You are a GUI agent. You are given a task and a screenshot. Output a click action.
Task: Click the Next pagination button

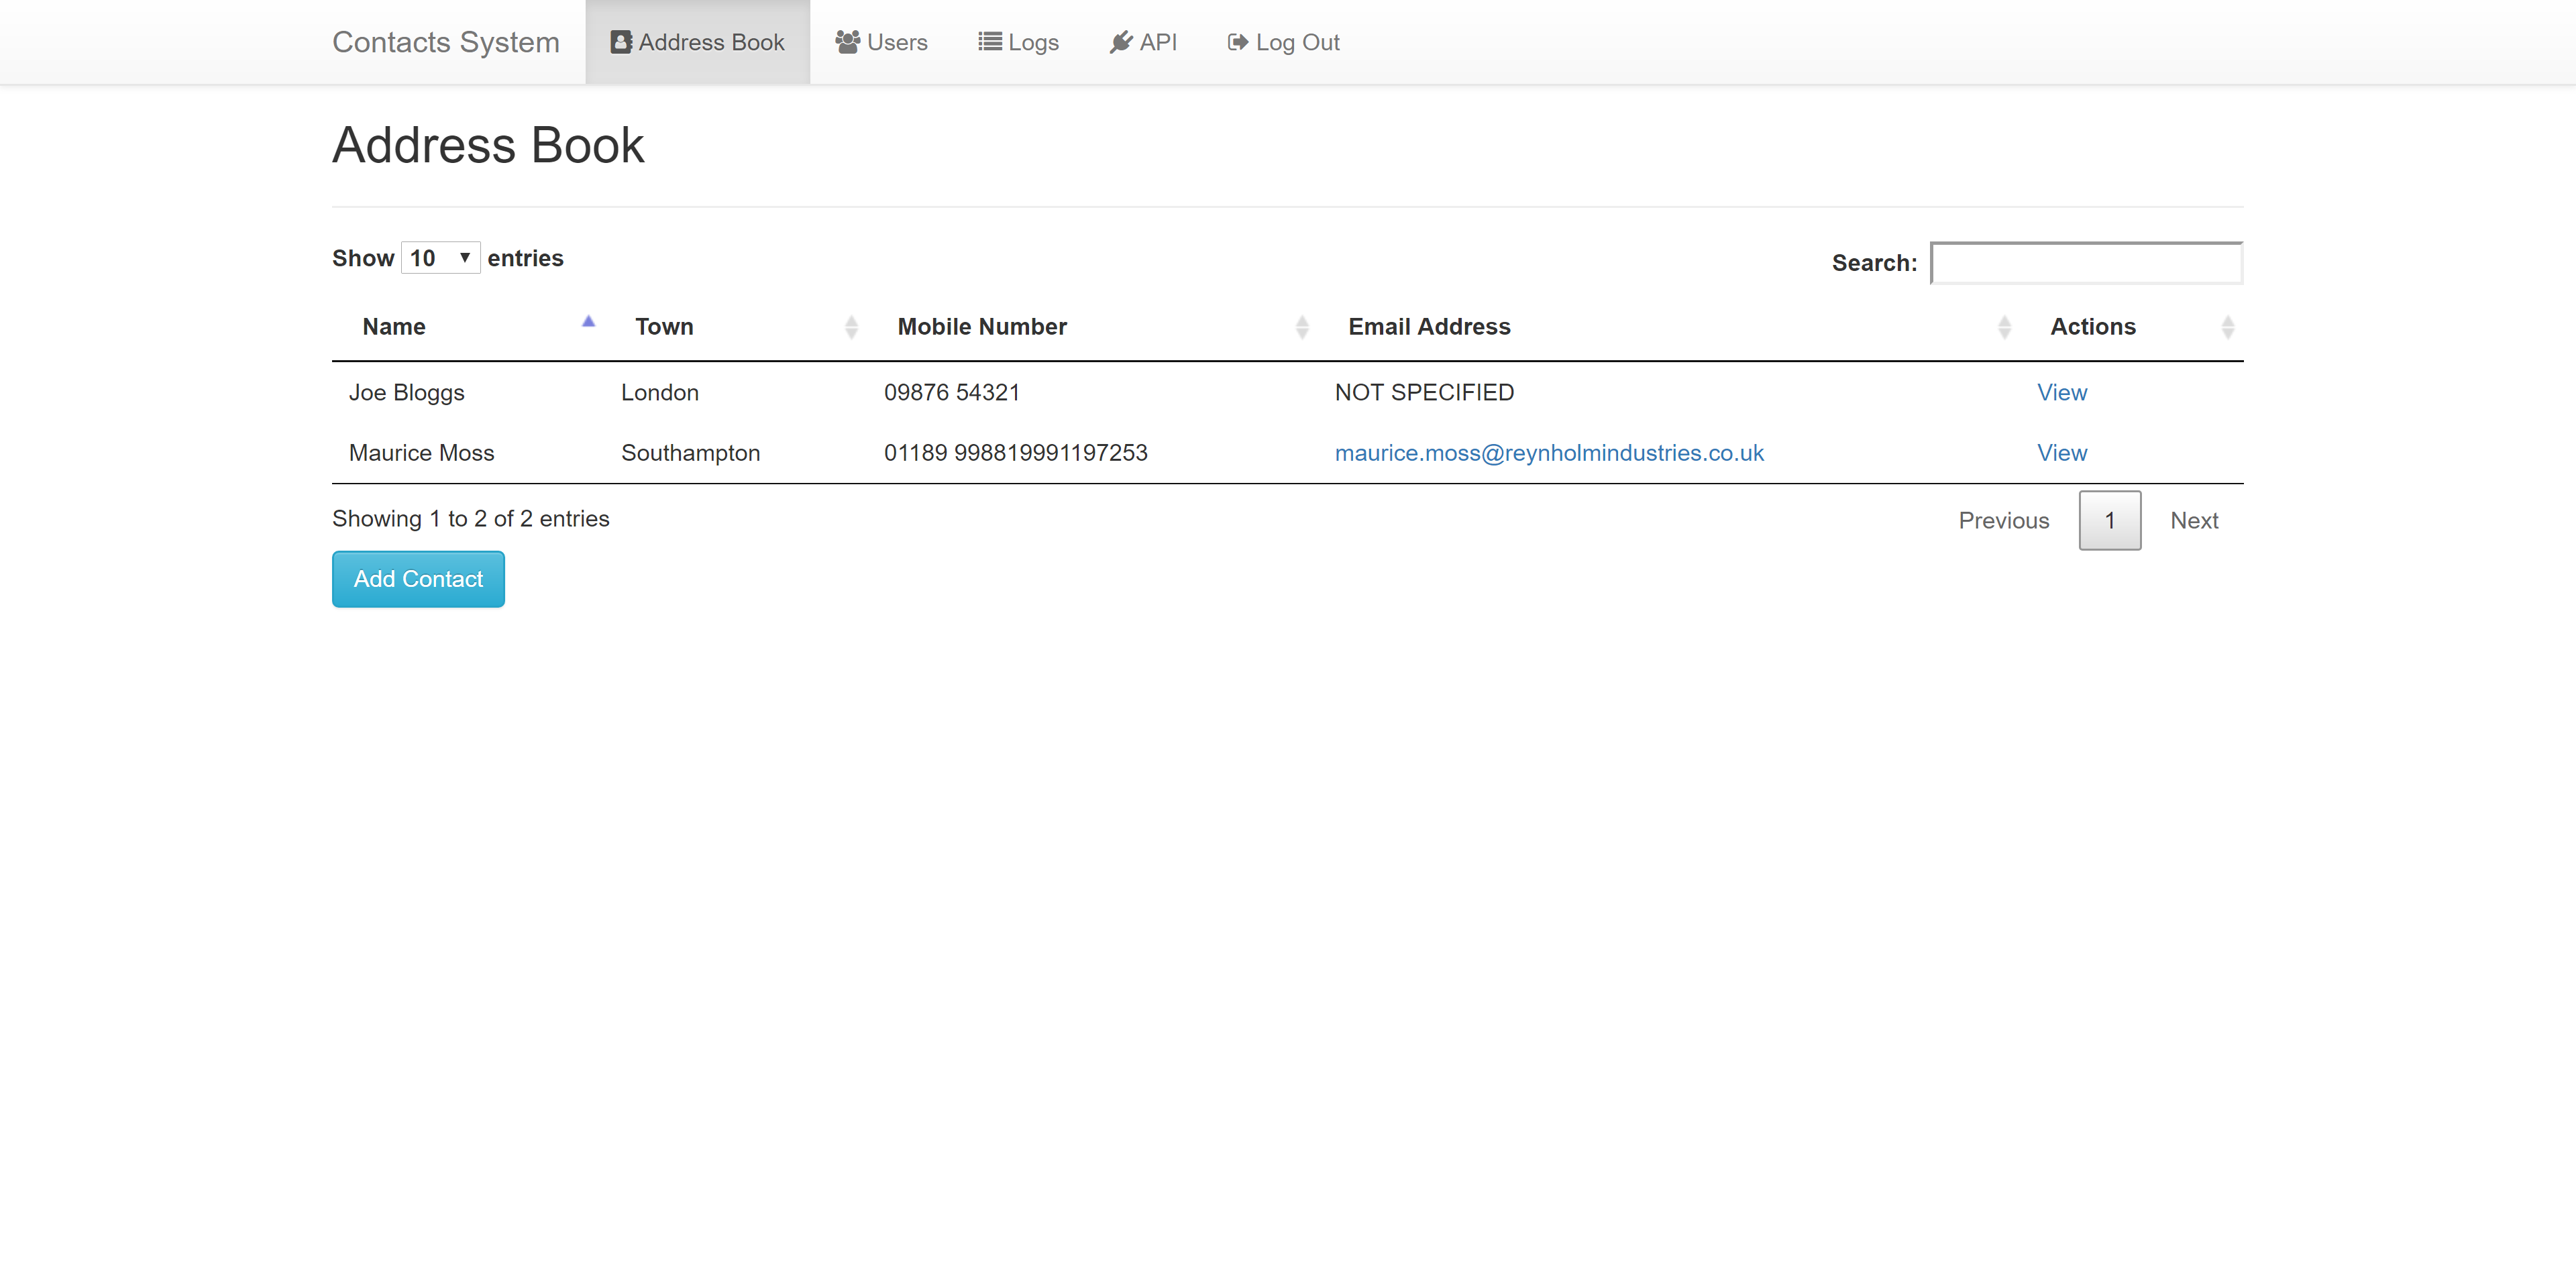2194,520
